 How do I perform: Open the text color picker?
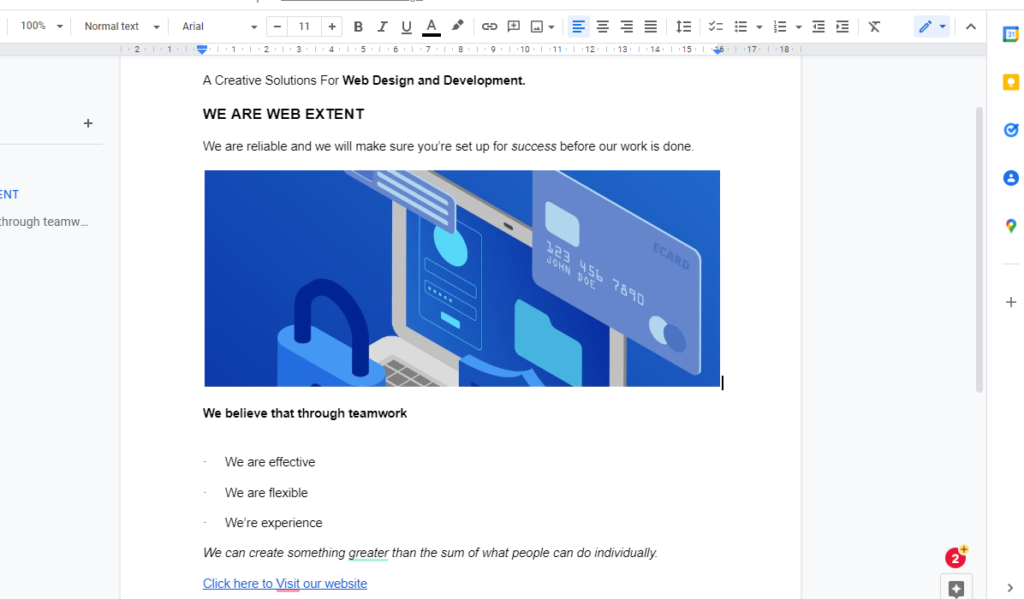click(x=431, y=27)
